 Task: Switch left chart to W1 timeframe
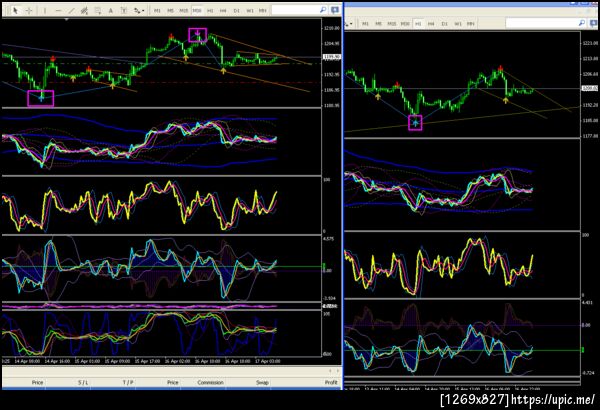[x=249, y=11]
